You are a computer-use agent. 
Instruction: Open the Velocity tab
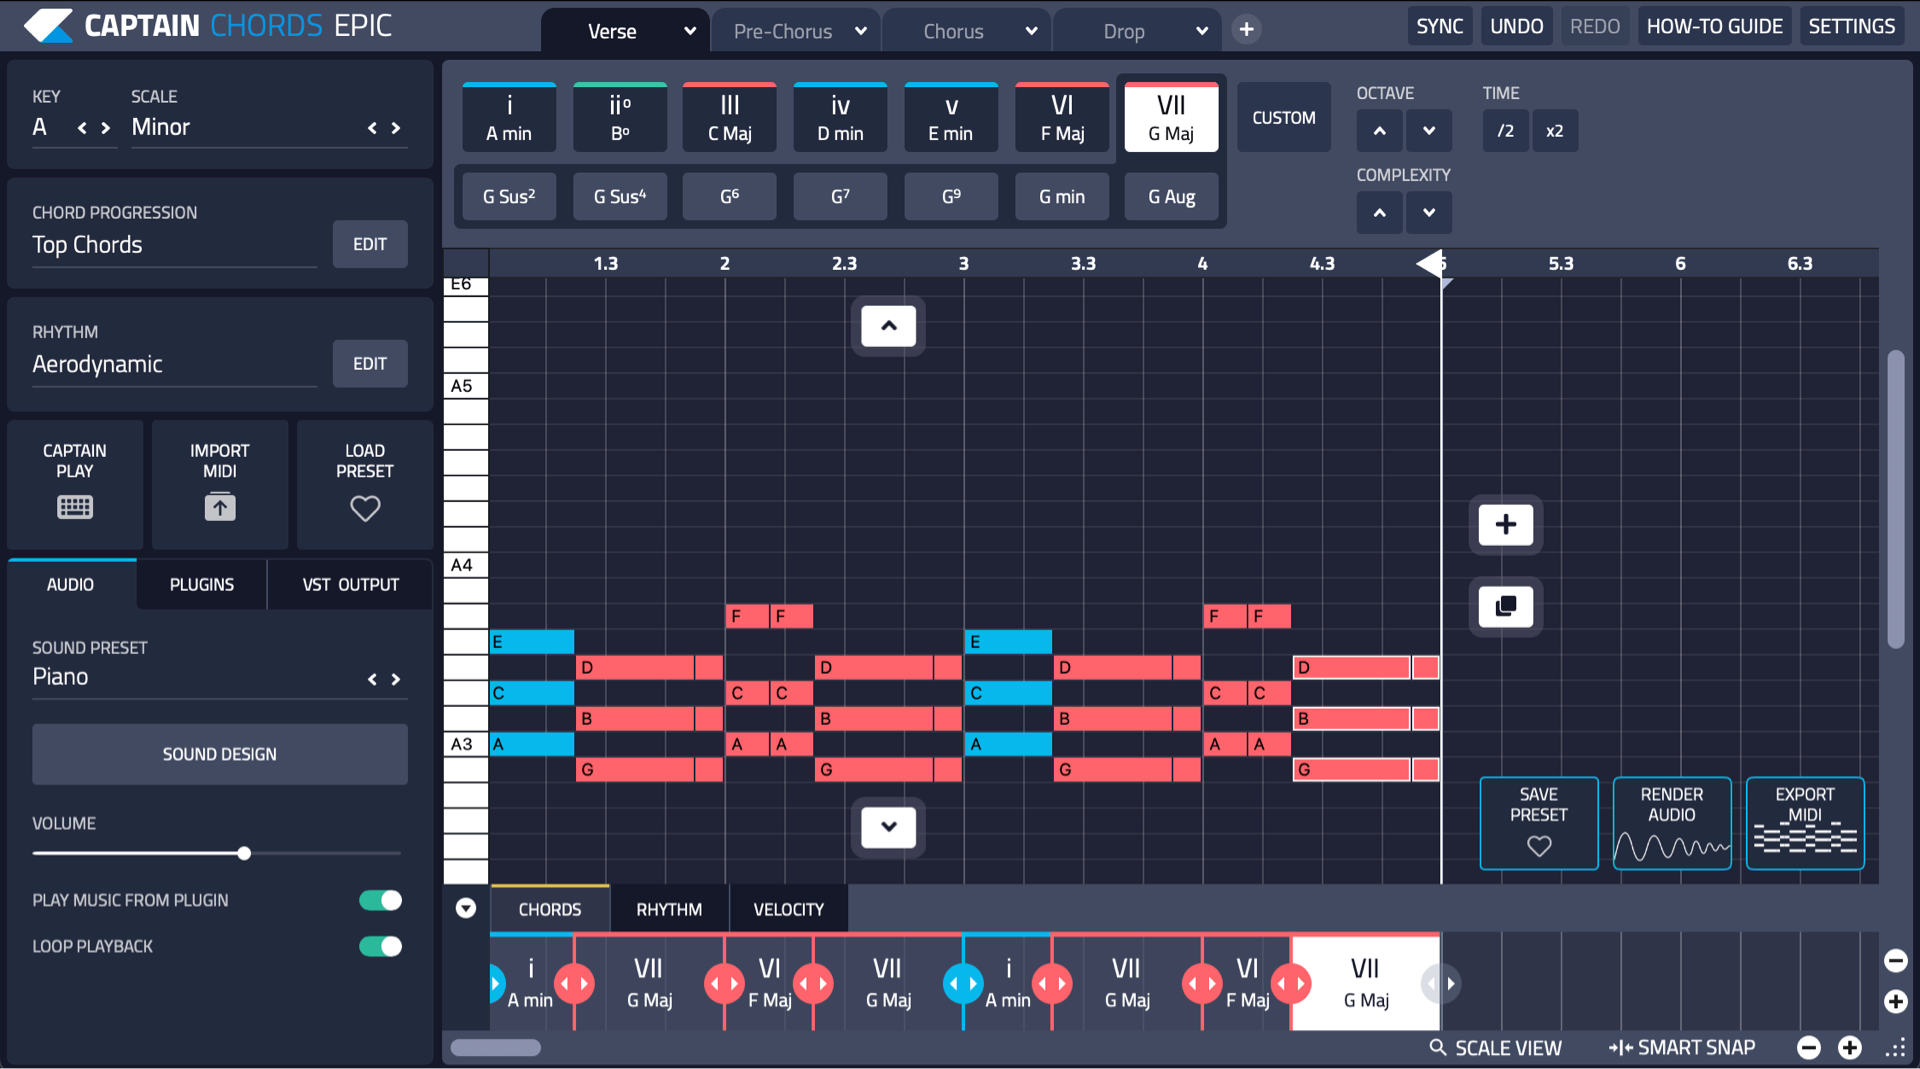point(788,909)
